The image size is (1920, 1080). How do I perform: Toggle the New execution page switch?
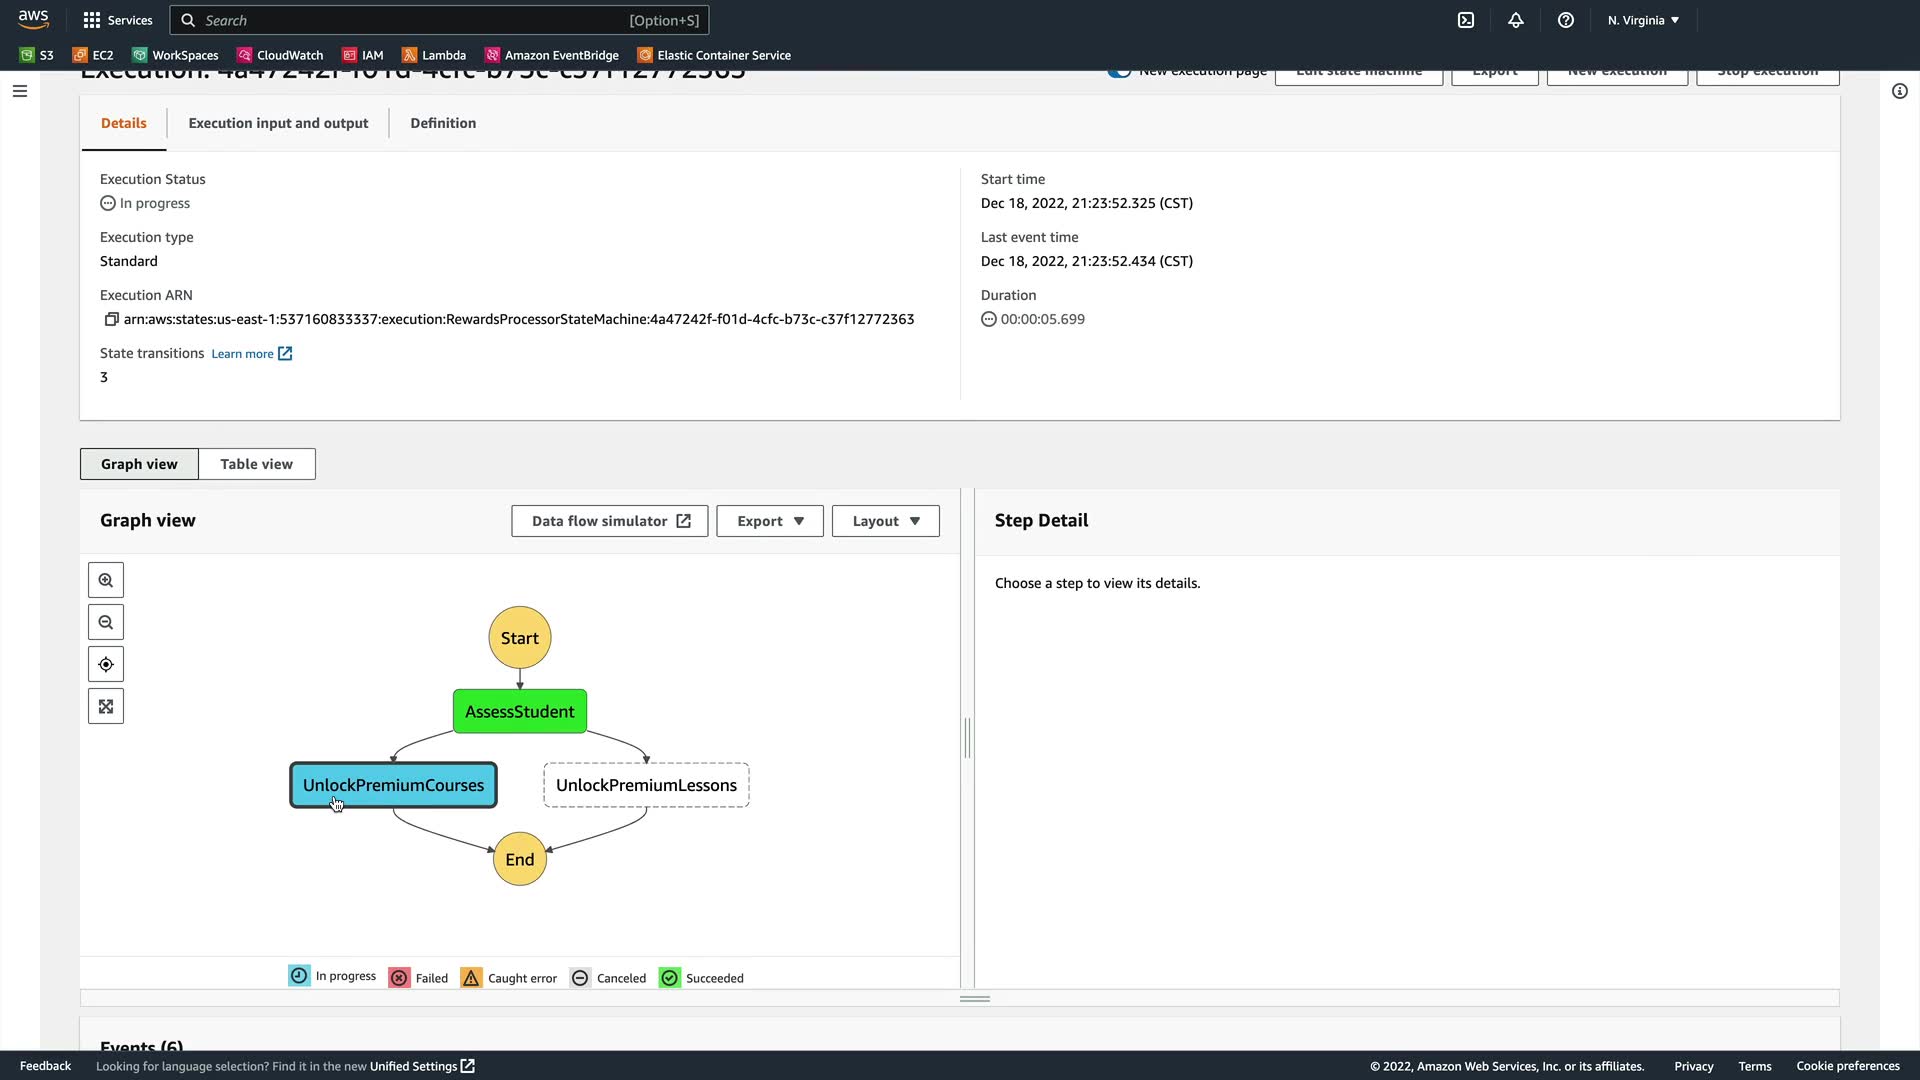point(1119,73)
